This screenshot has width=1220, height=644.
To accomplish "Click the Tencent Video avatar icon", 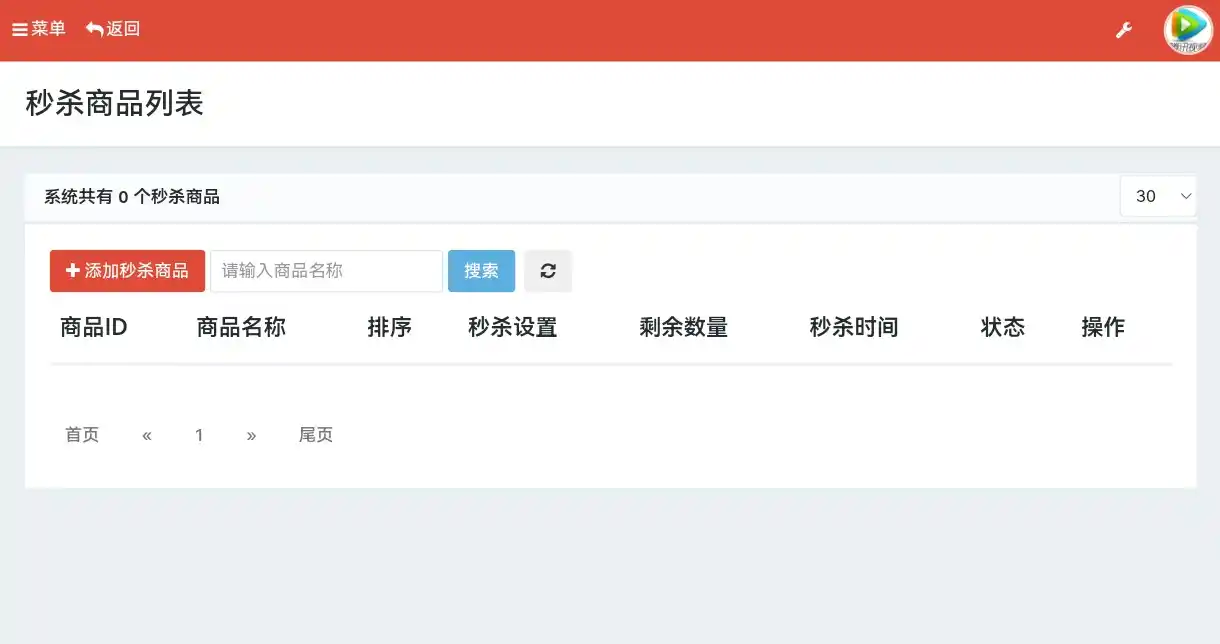I will 1187,30.
